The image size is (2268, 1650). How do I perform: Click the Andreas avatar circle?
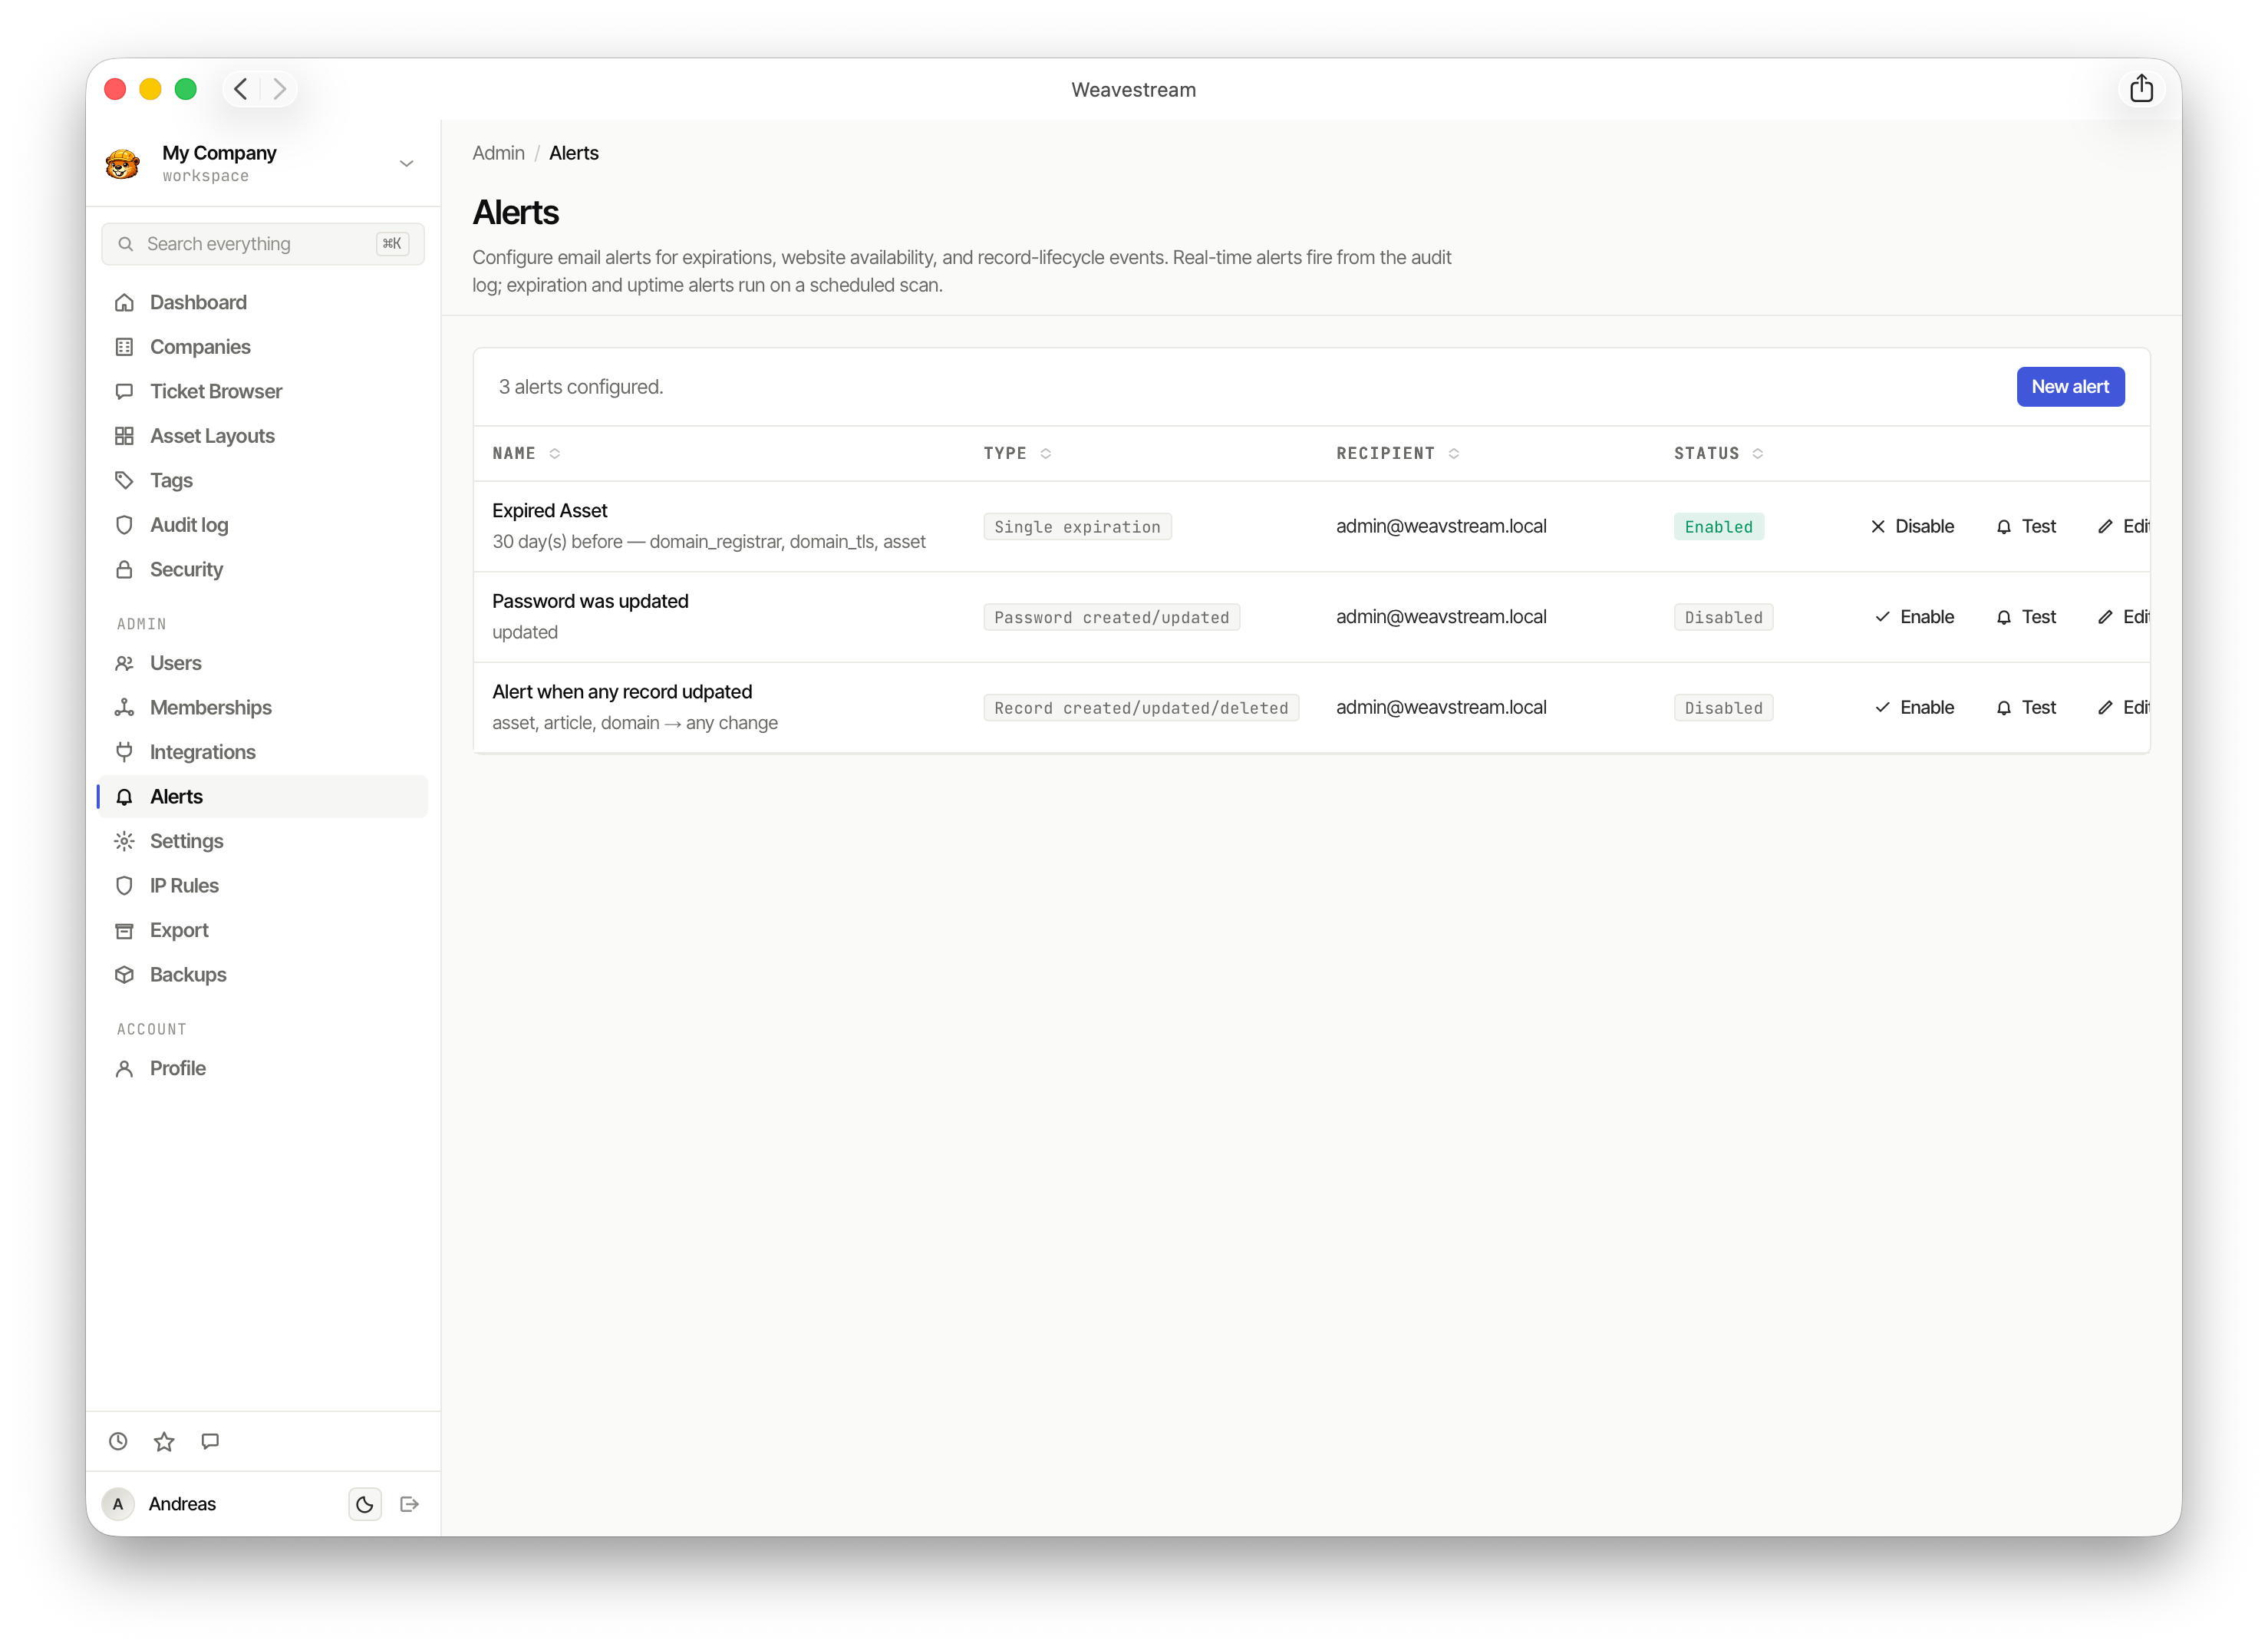118,1504
